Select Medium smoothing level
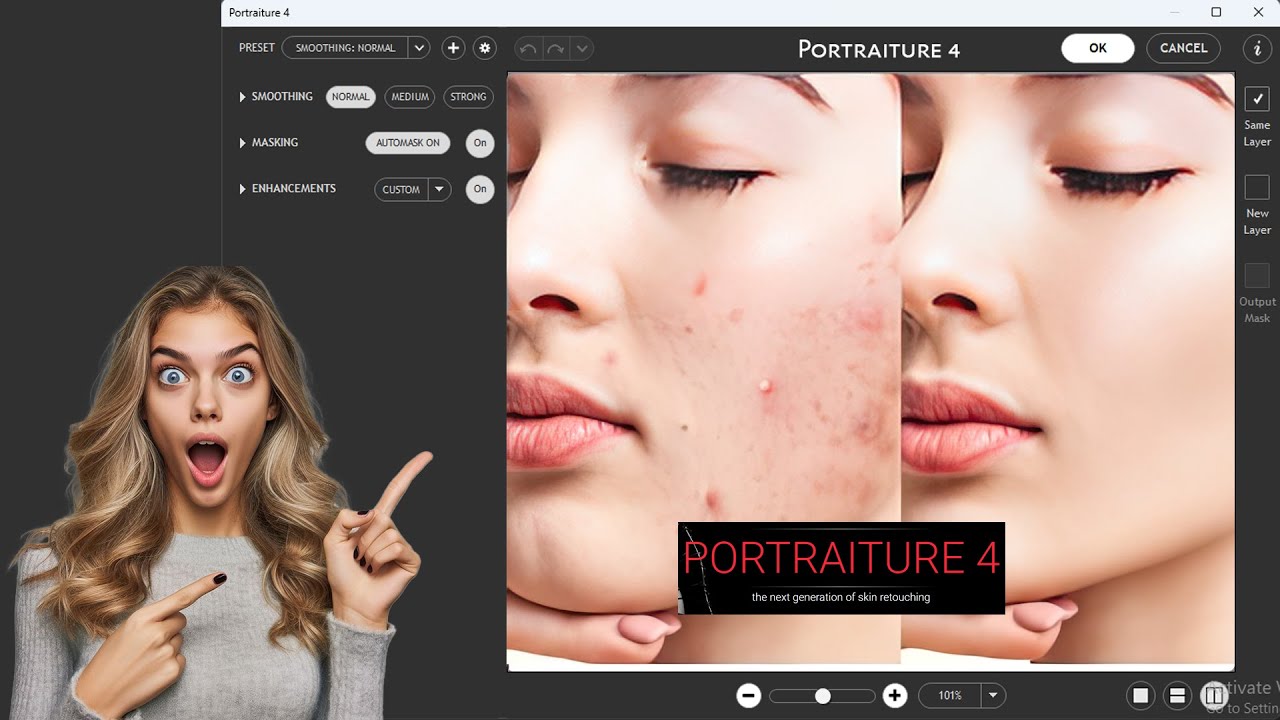Screen dimensions: 1280x720 (x=410, y=97)
